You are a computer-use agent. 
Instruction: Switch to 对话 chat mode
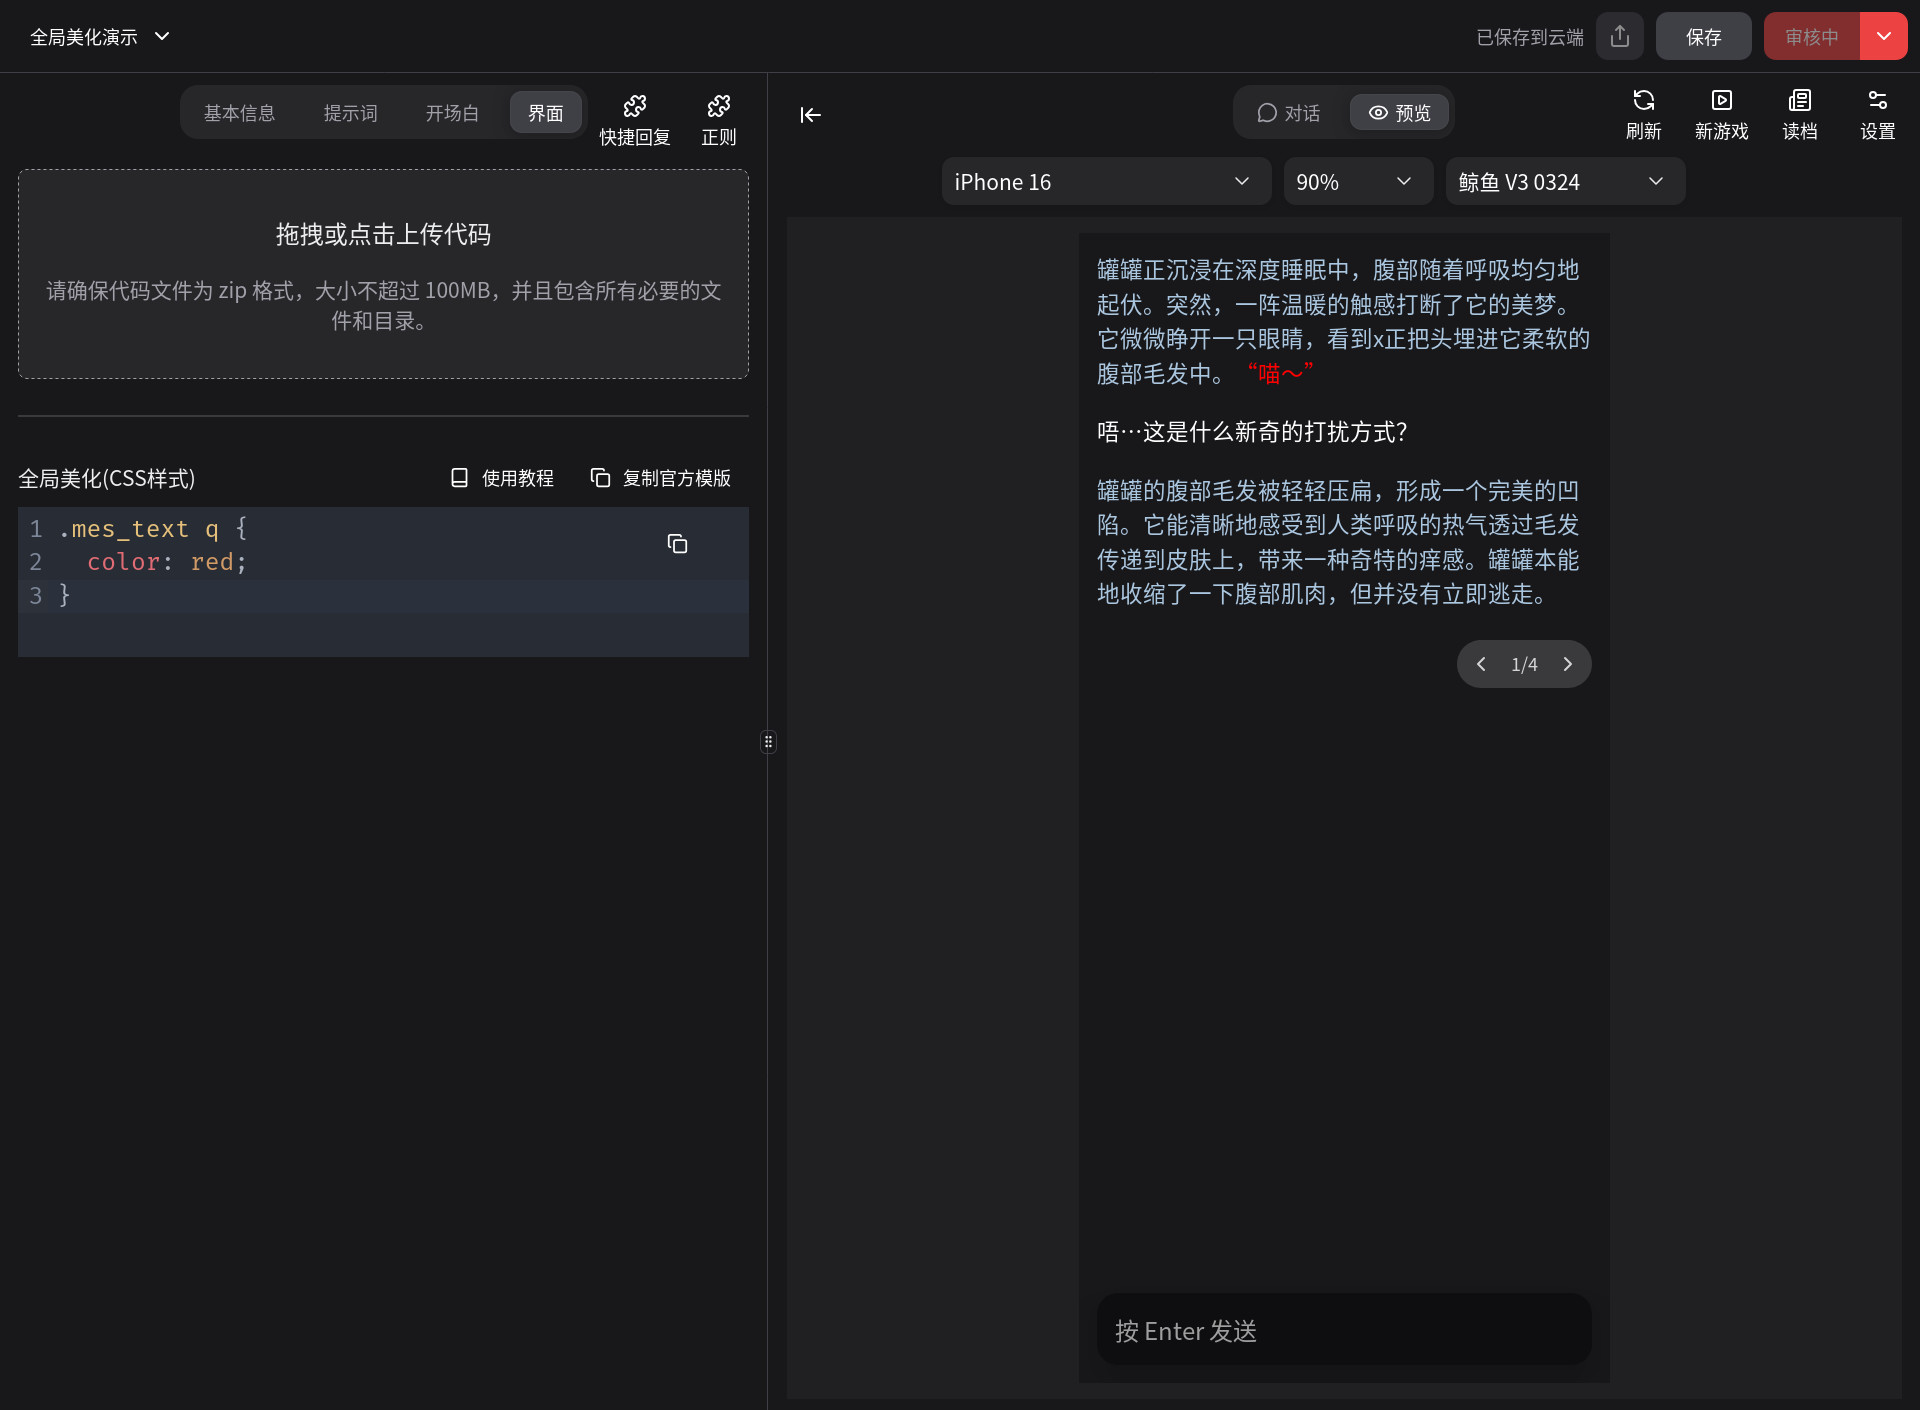pos(1289,113)
